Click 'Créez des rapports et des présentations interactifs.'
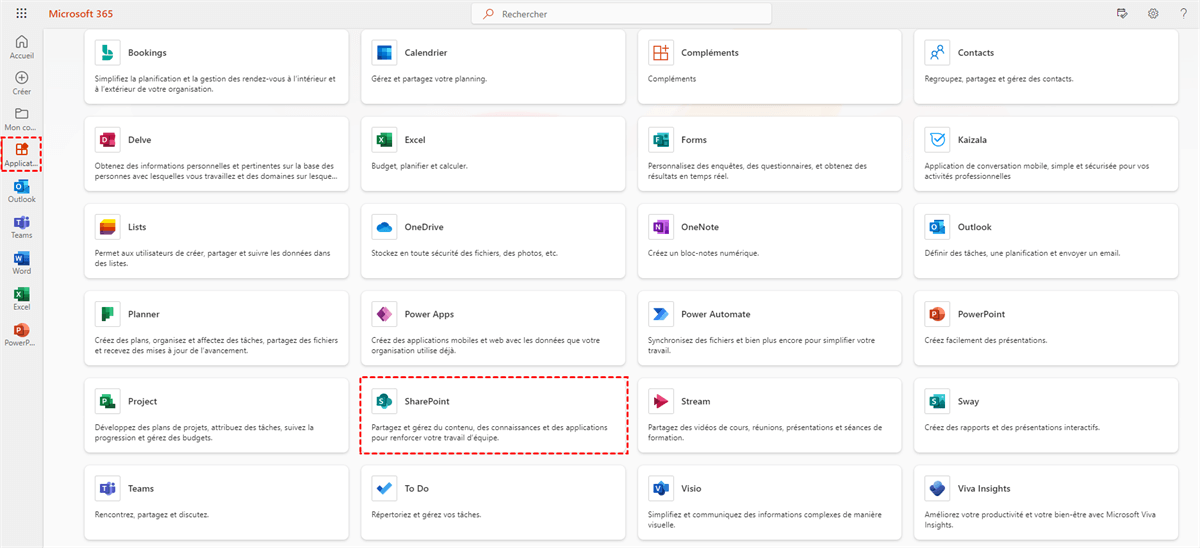Screen dimensions: 1200x548 tap(1012, 427)
